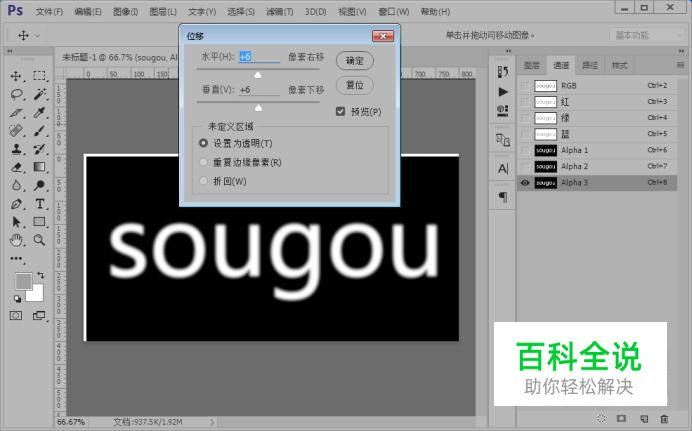The image size is (692, 431).
Task: Open the 文件(F) menu
Action: pos(49,12)
